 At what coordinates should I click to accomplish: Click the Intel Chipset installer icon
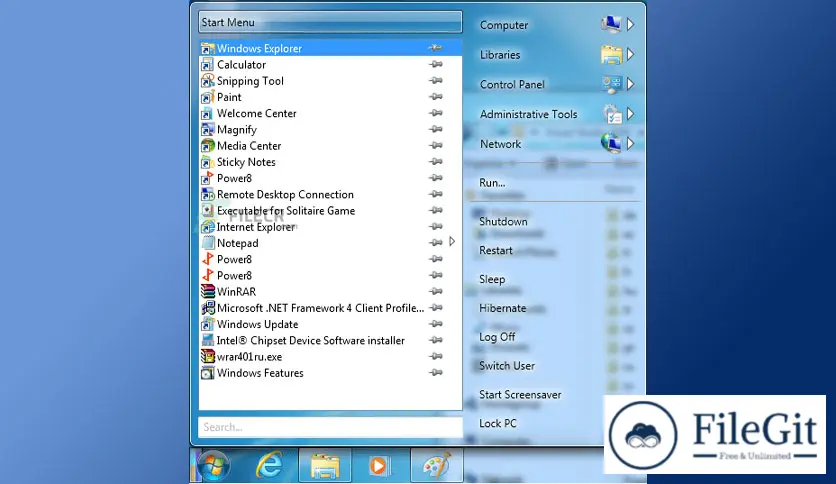click(207, 341)
